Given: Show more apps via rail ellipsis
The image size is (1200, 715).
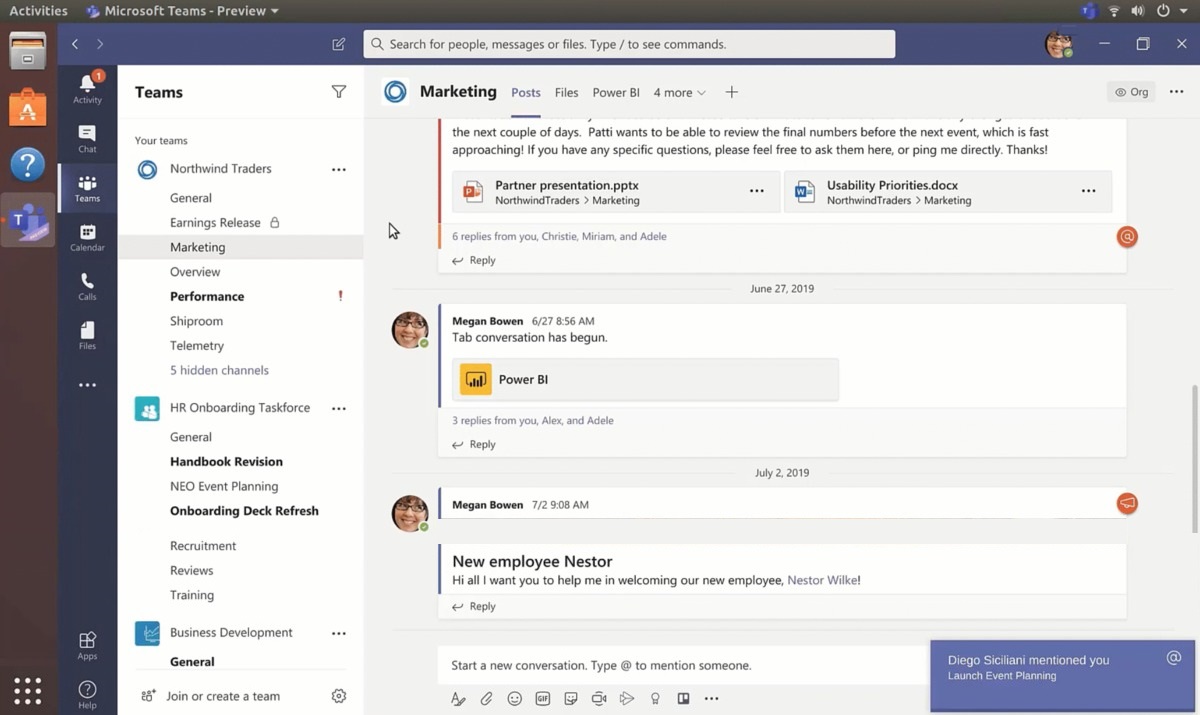Looking at the screenshot, I should [87, 385].
